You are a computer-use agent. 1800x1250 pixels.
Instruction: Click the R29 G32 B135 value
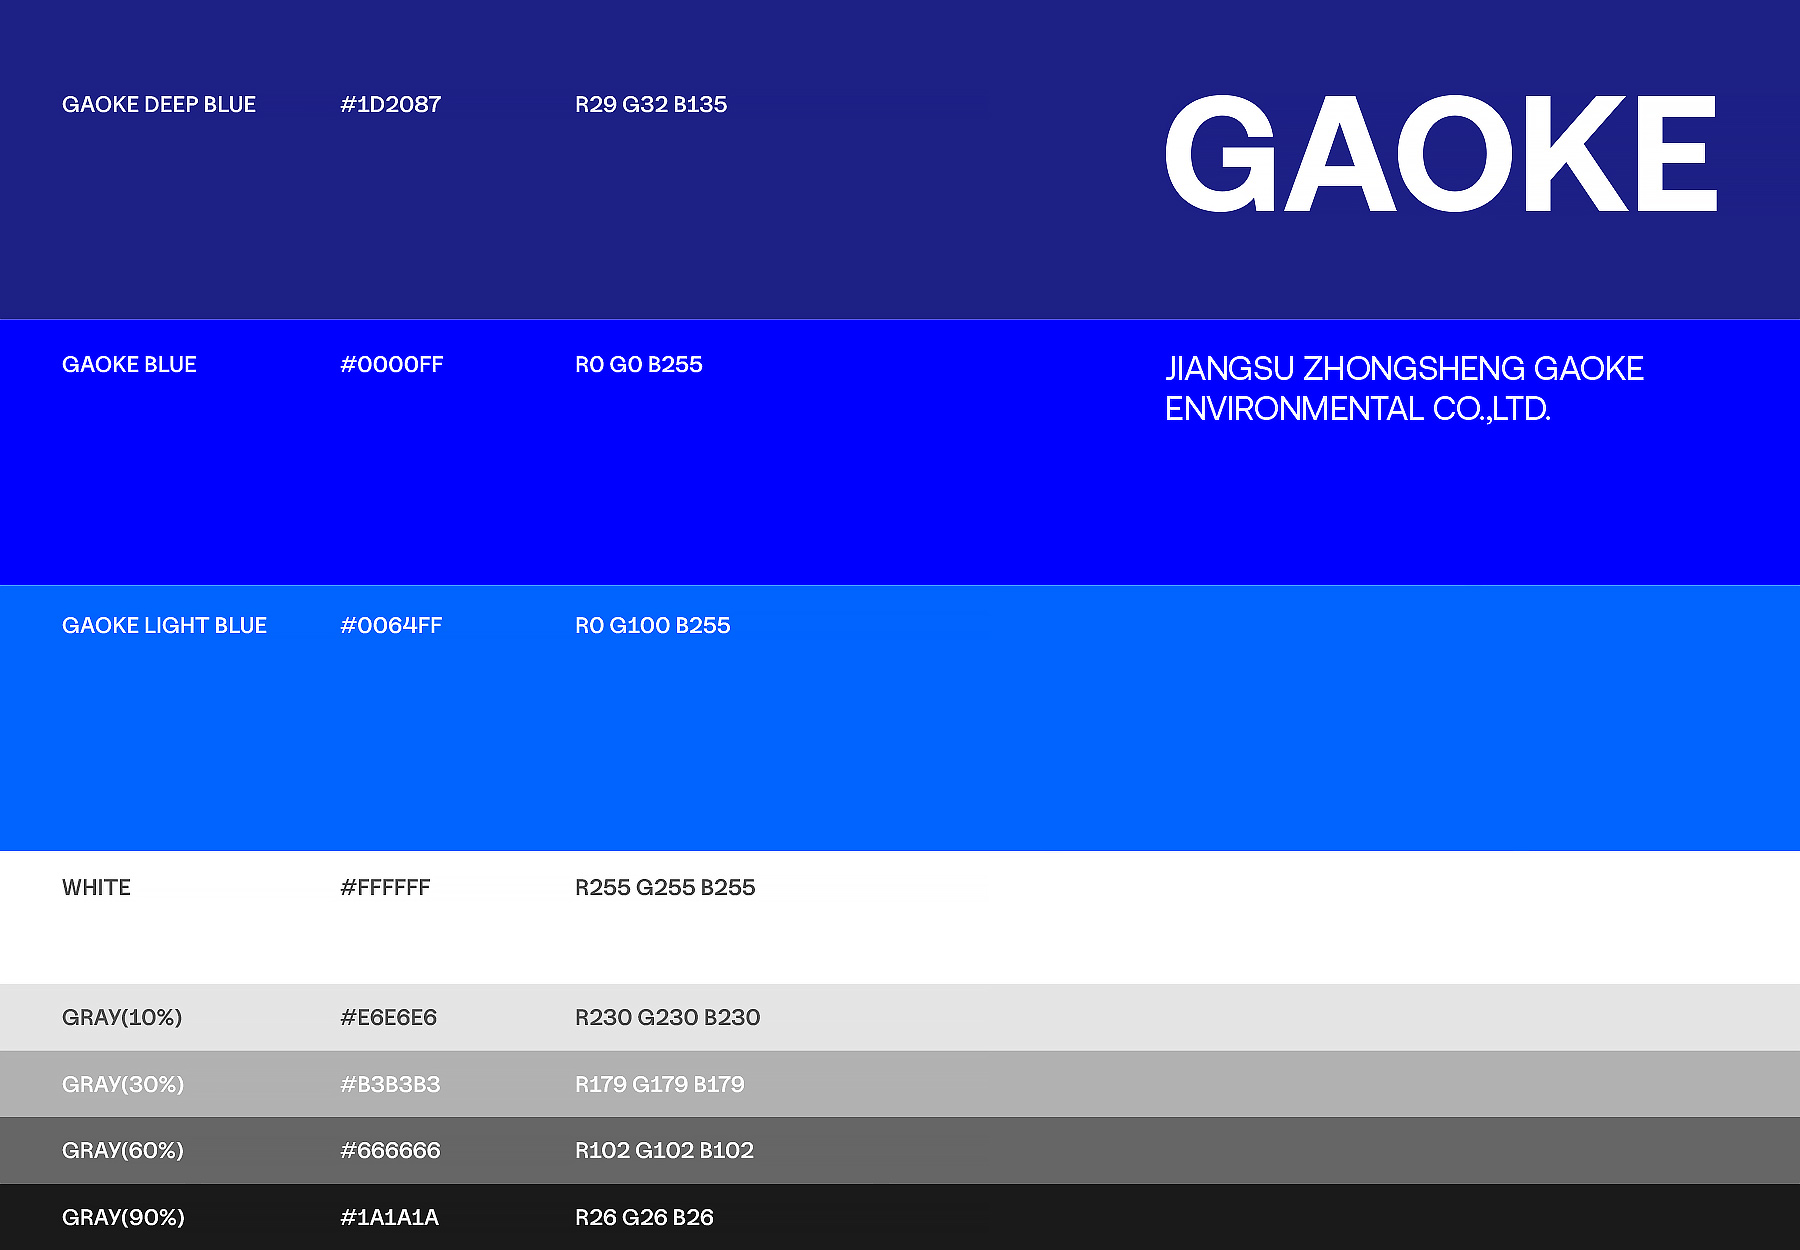tap(651, 104)
